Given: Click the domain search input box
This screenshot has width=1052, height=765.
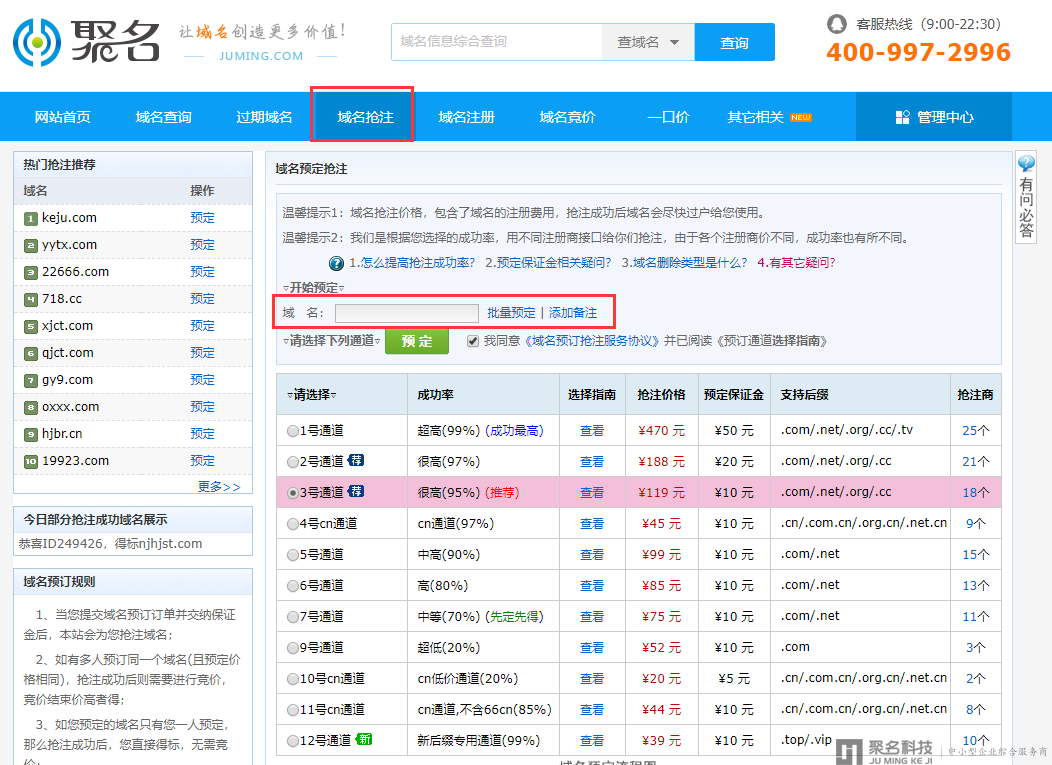Looking at the screenshot, I should point(497,42).
